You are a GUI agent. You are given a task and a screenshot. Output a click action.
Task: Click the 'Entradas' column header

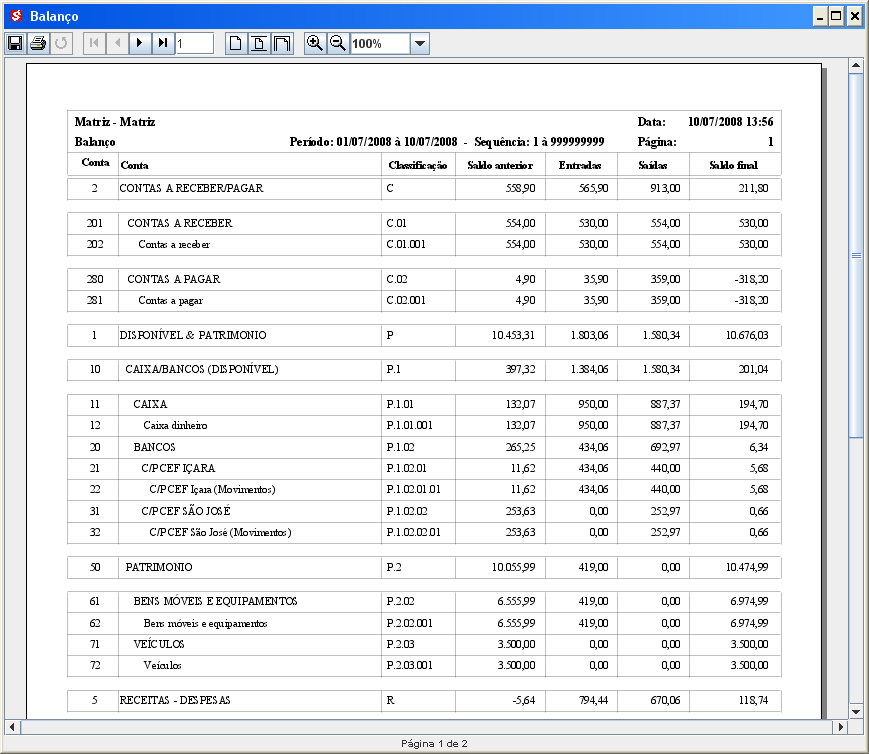click(x=580, y=166)
